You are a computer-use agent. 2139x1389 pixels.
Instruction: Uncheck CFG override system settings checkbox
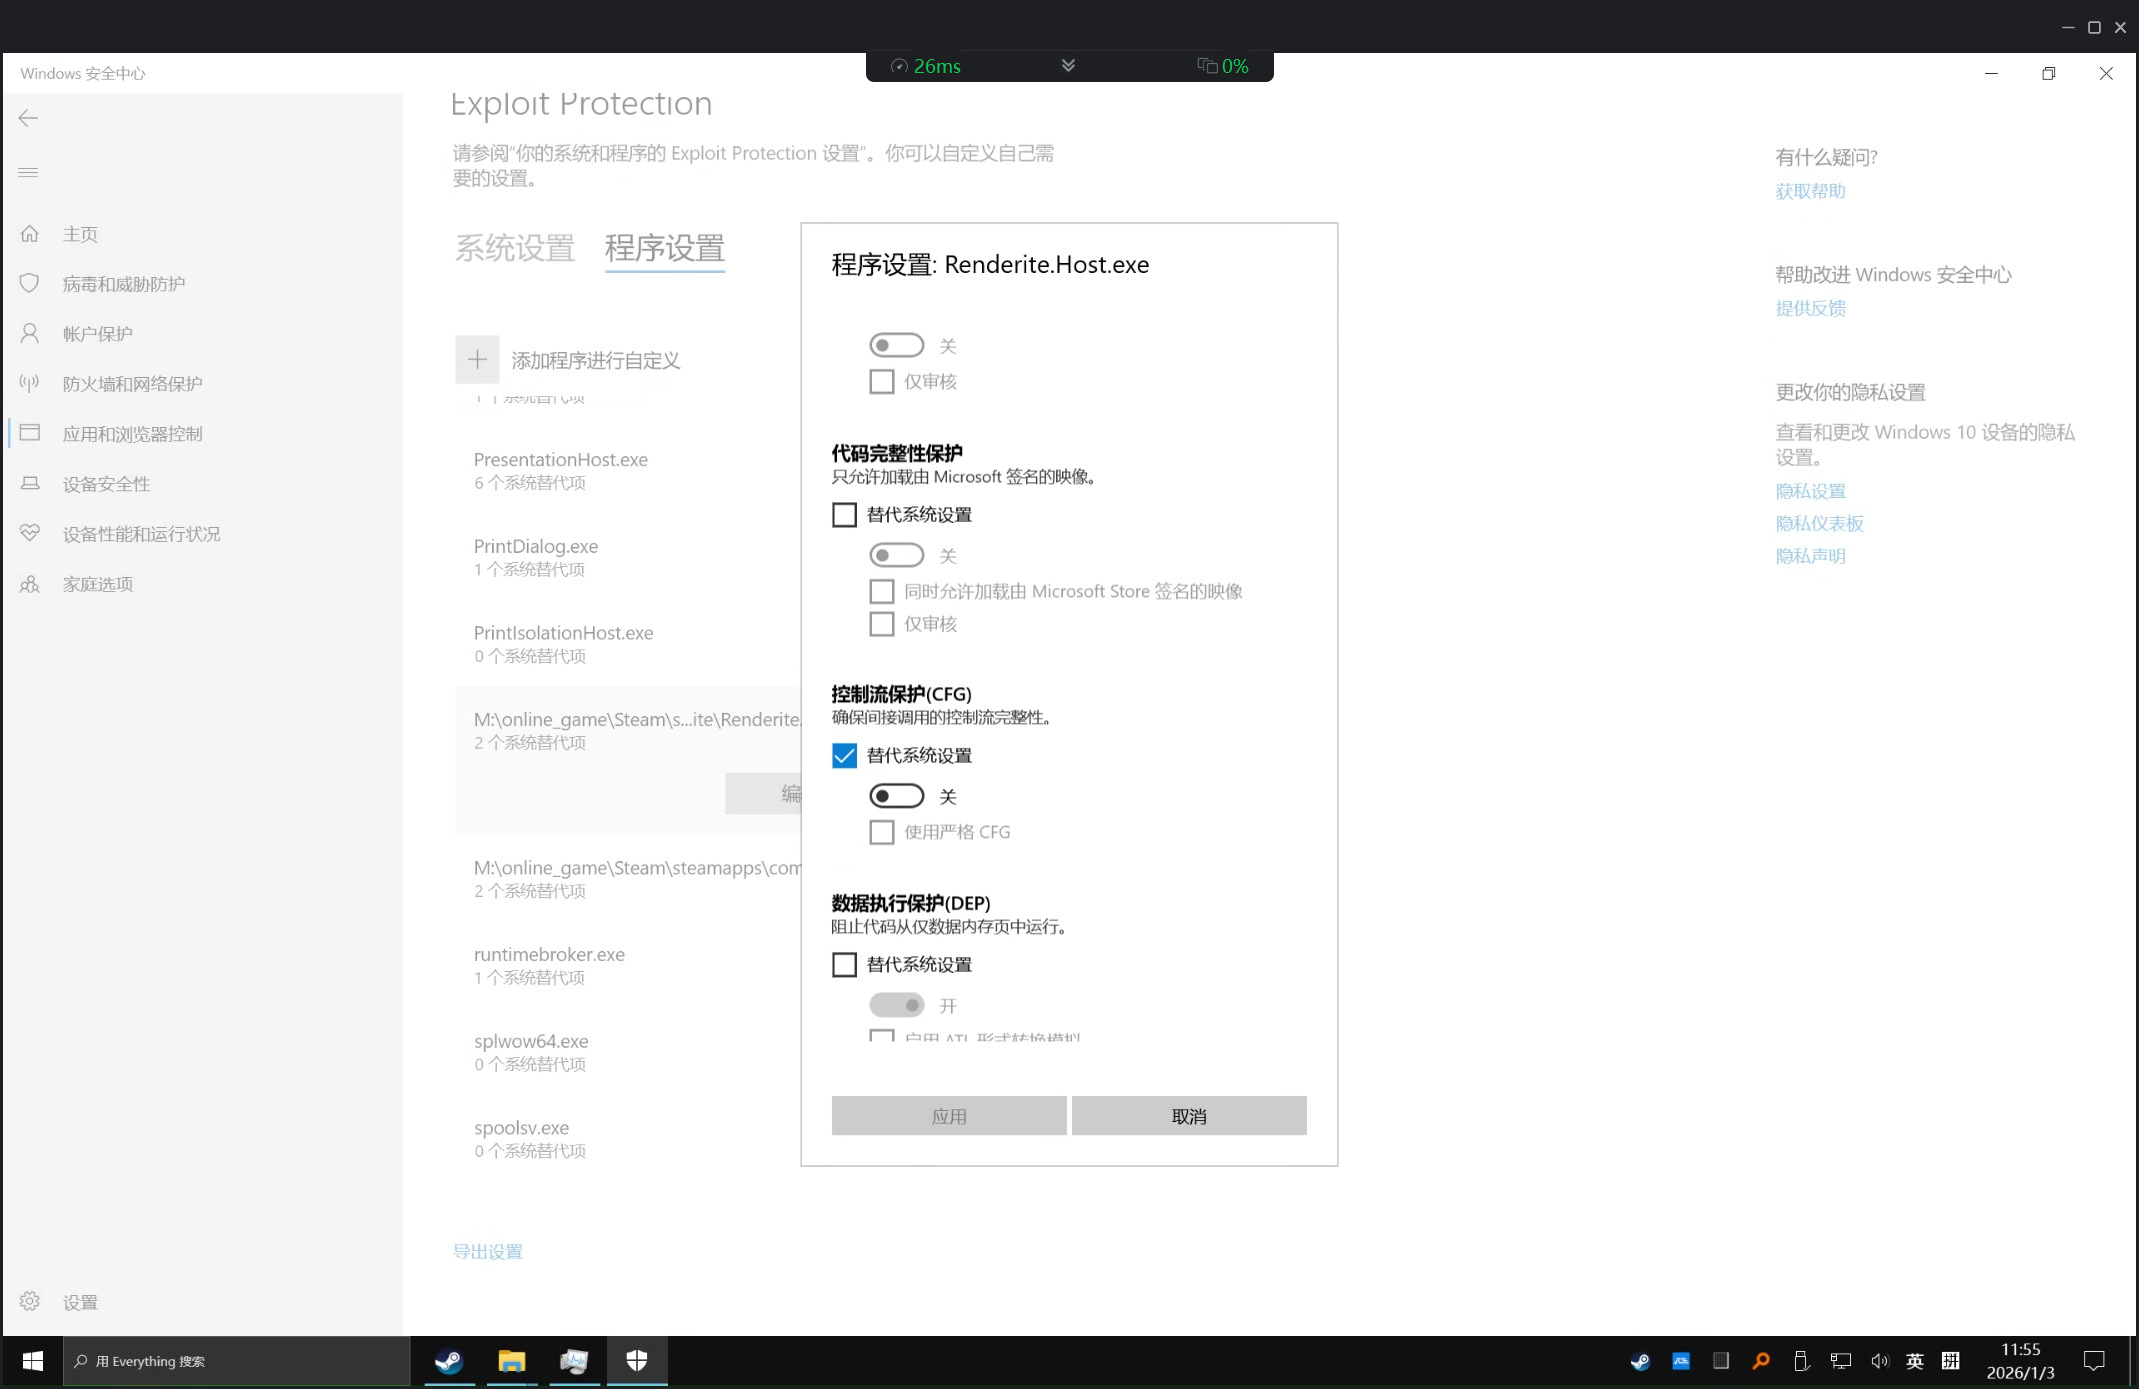pos(844,756)
